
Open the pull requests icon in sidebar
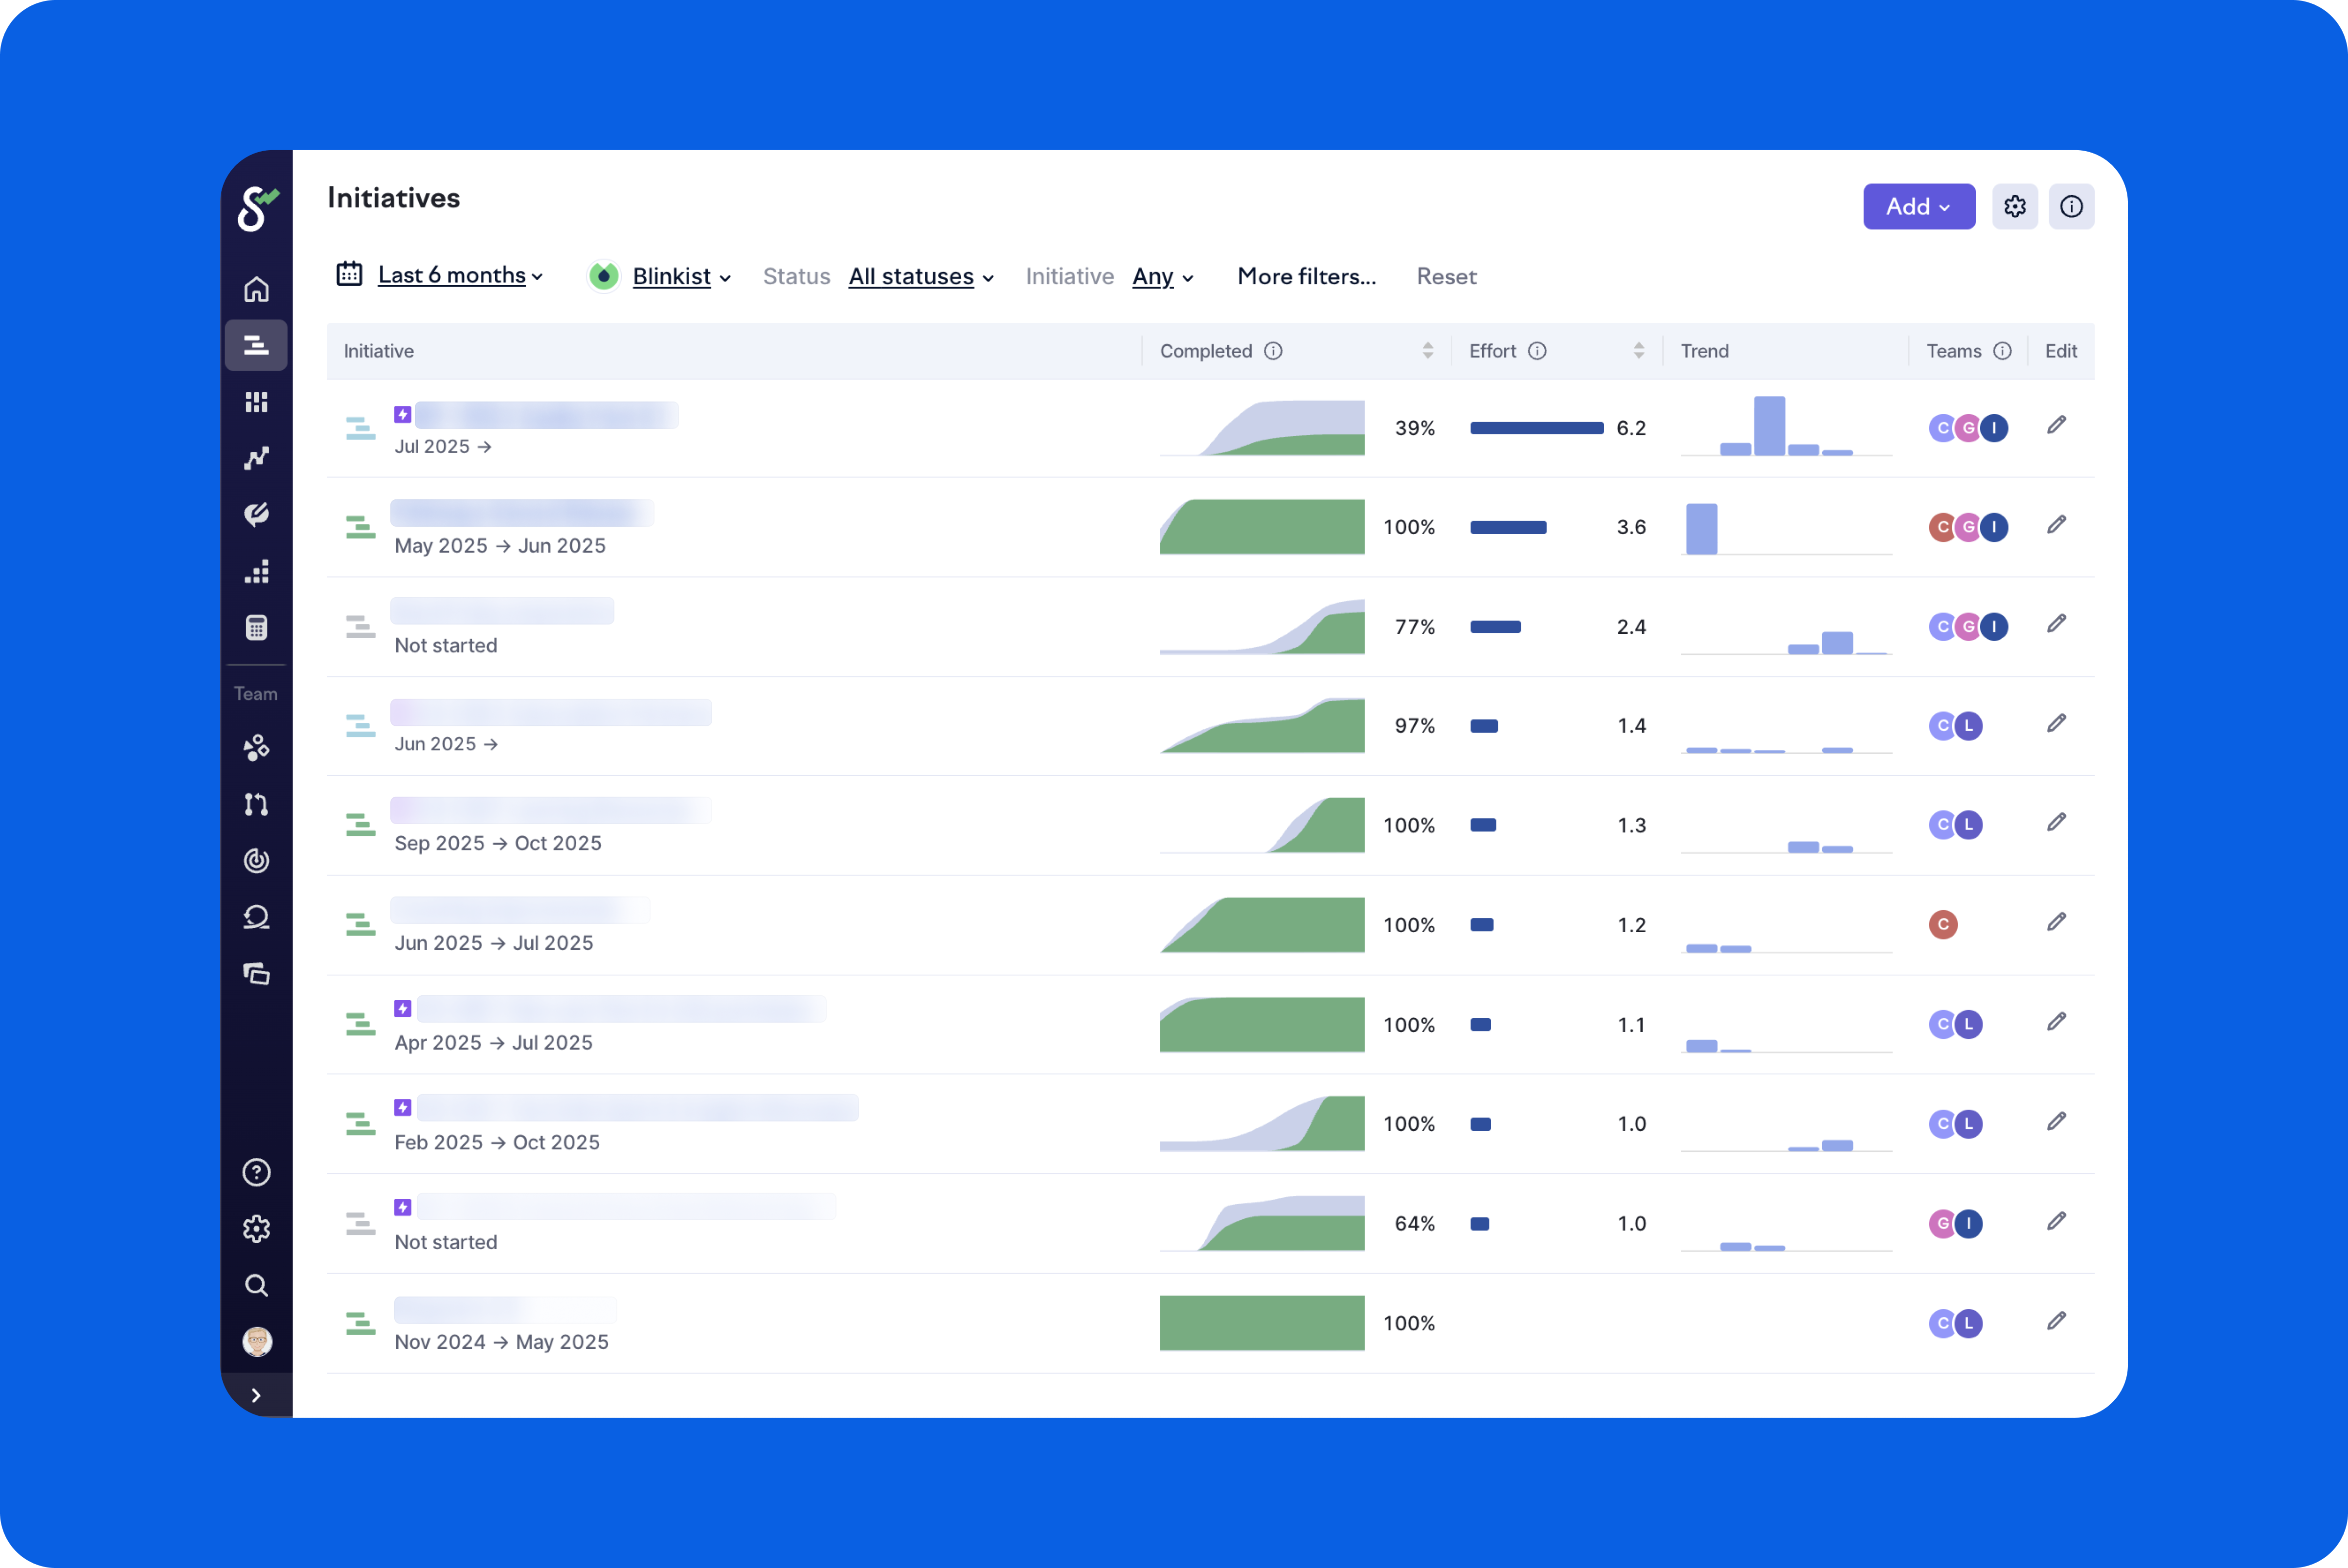256,804
